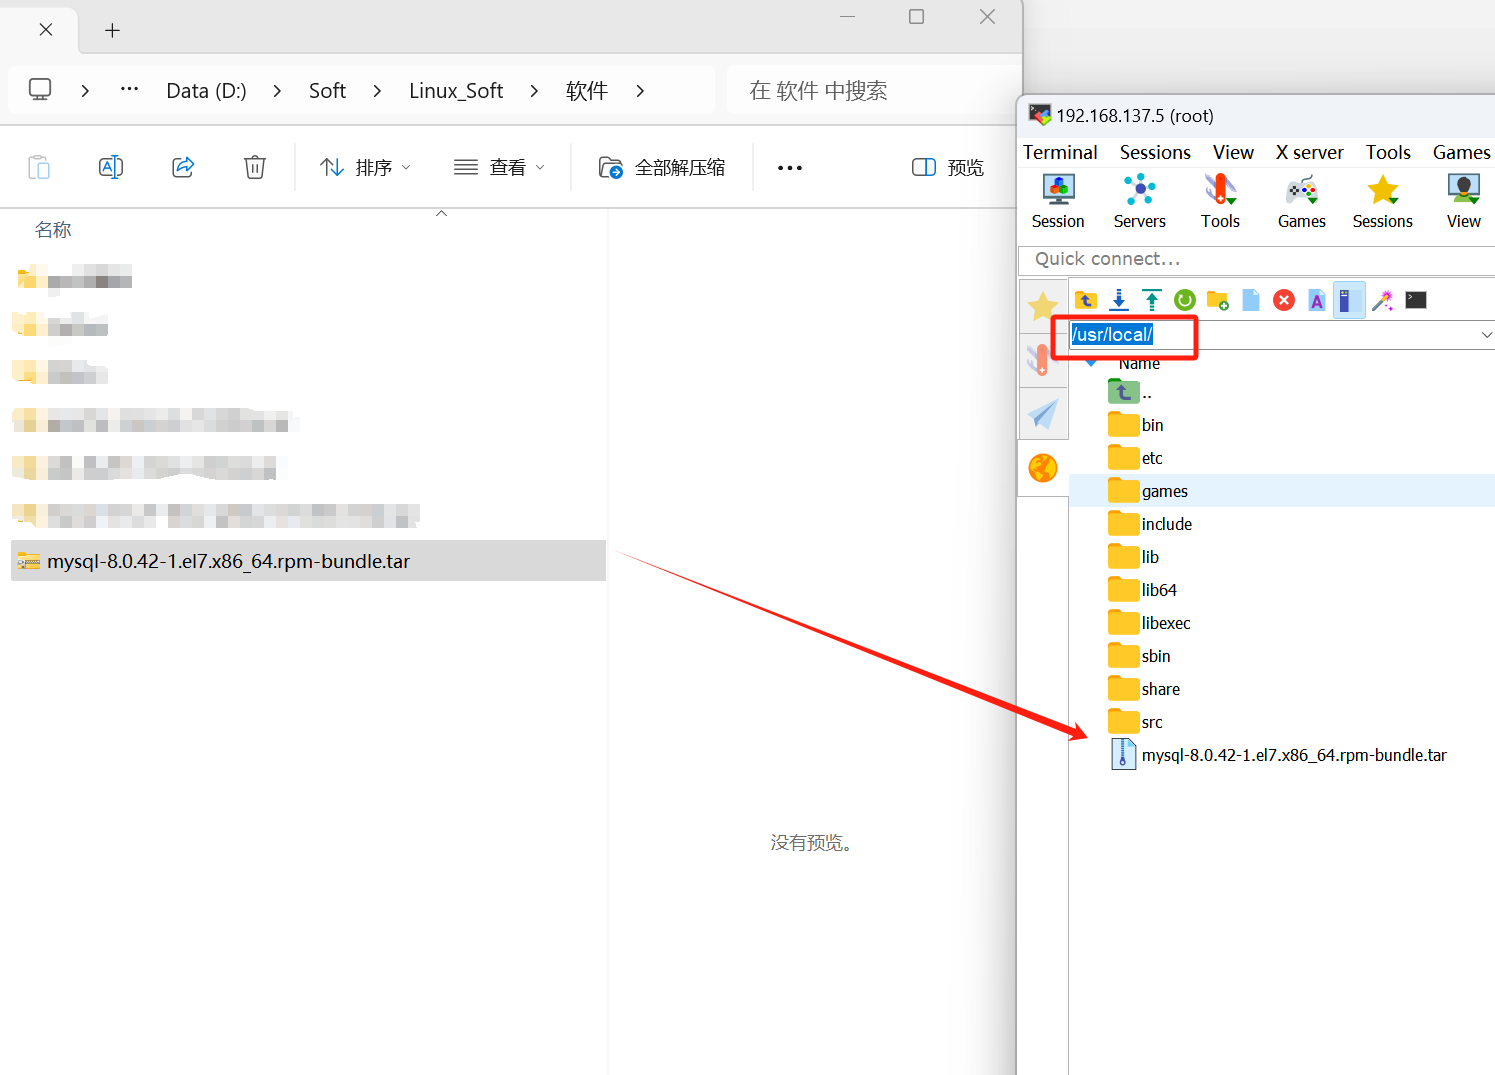Open the X server menu

tap(1310, 152)
